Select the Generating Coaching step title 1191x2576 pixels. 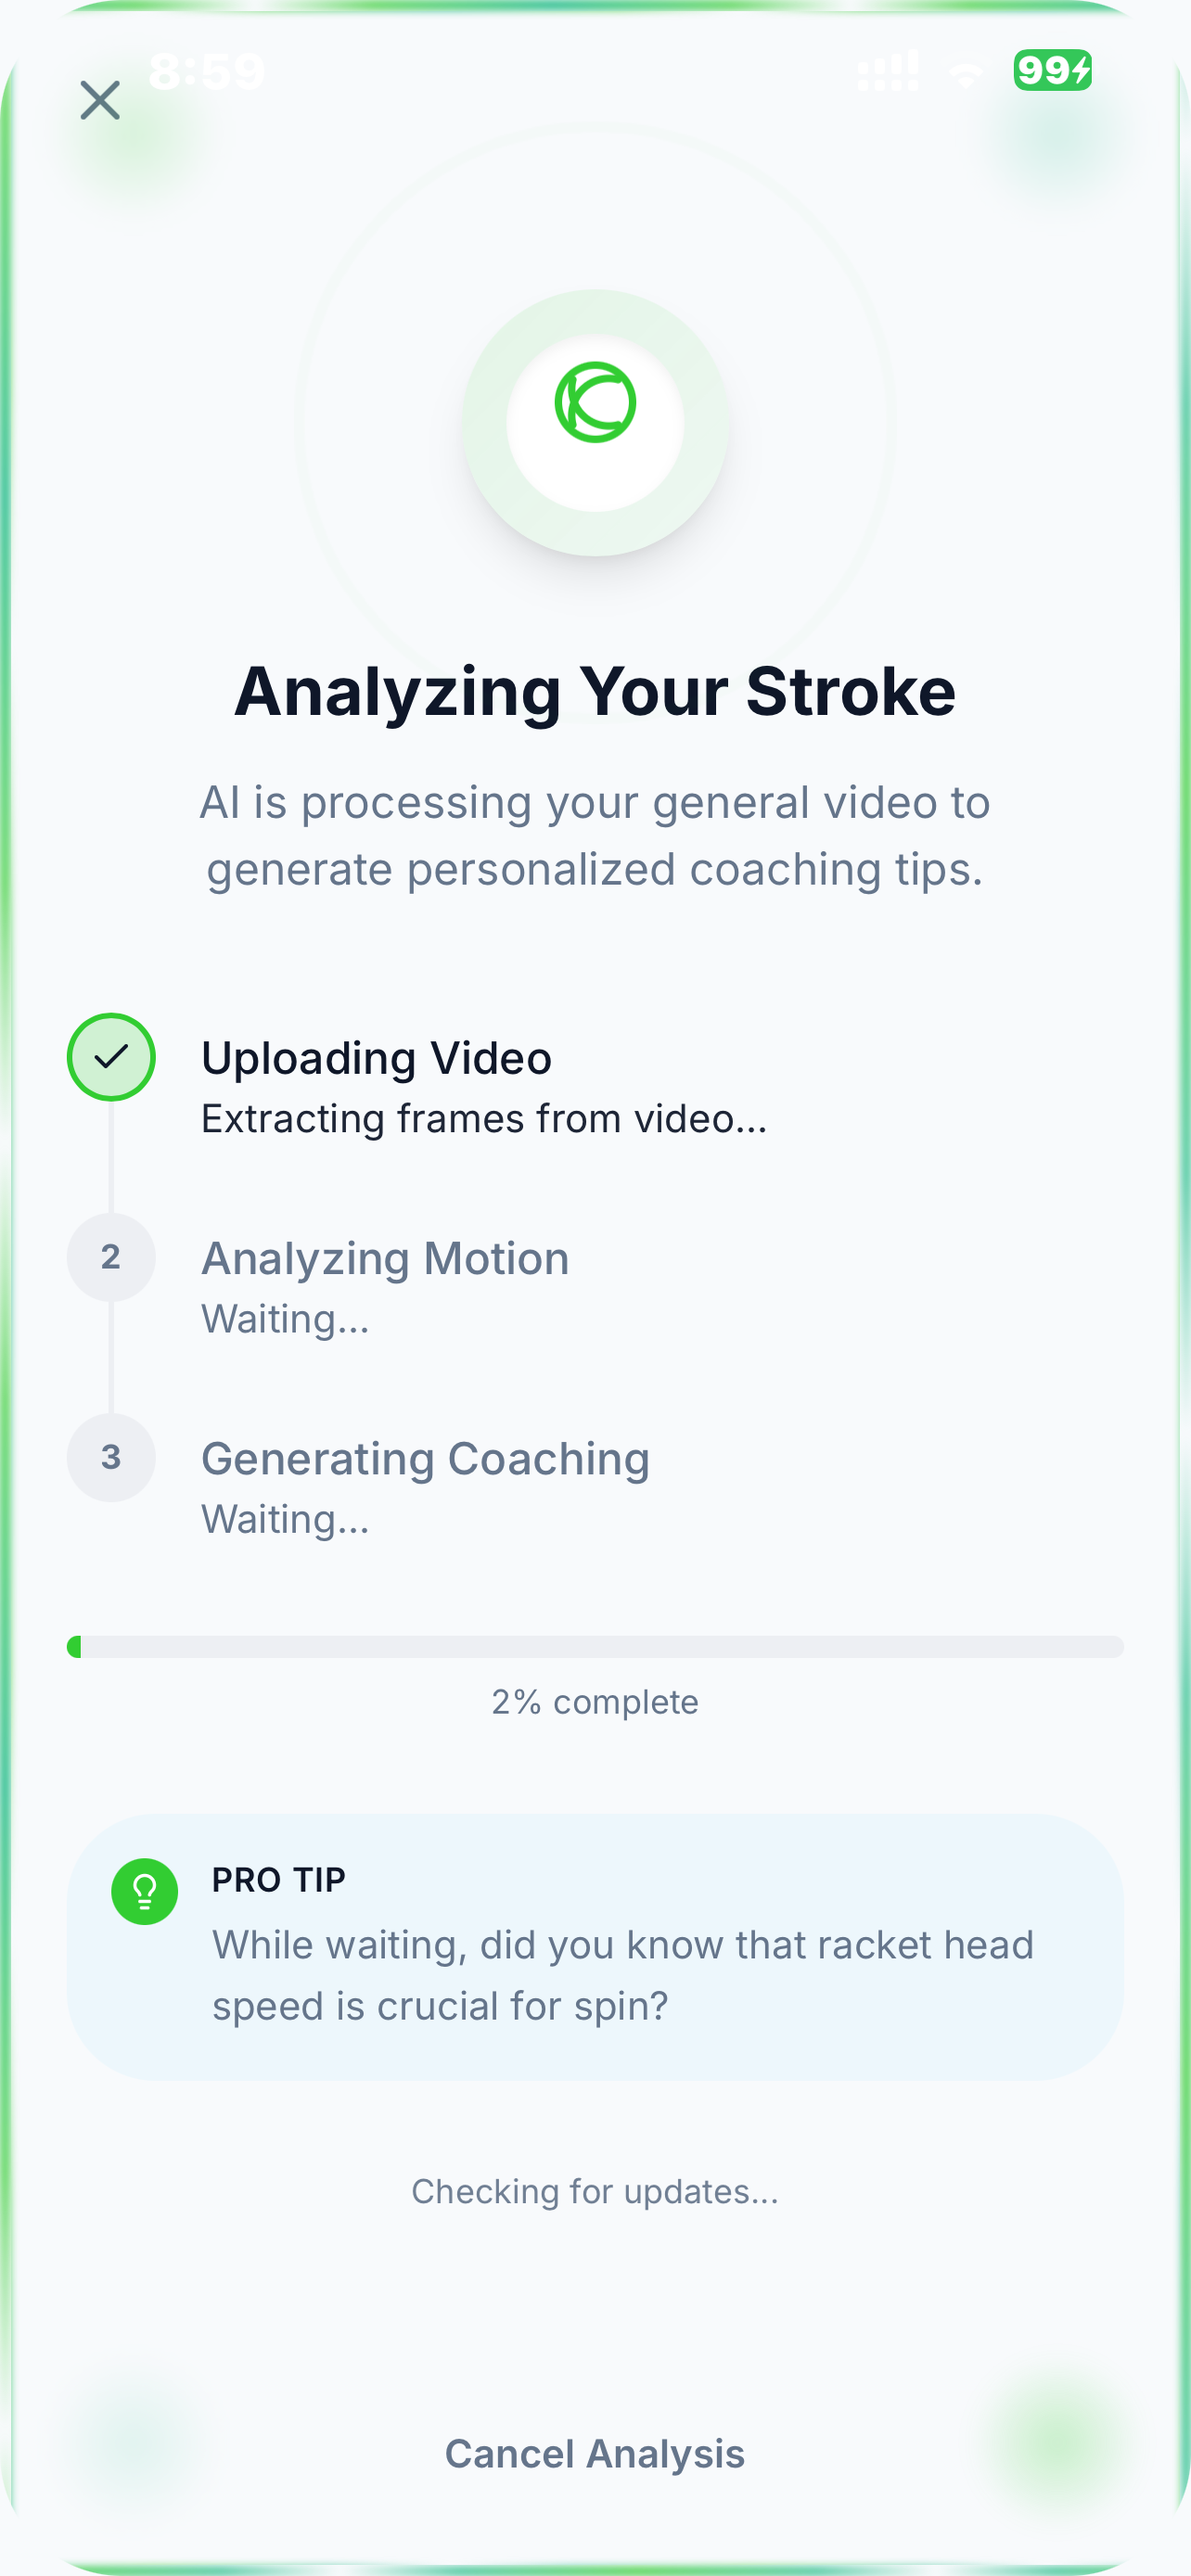click(425, 1458)
